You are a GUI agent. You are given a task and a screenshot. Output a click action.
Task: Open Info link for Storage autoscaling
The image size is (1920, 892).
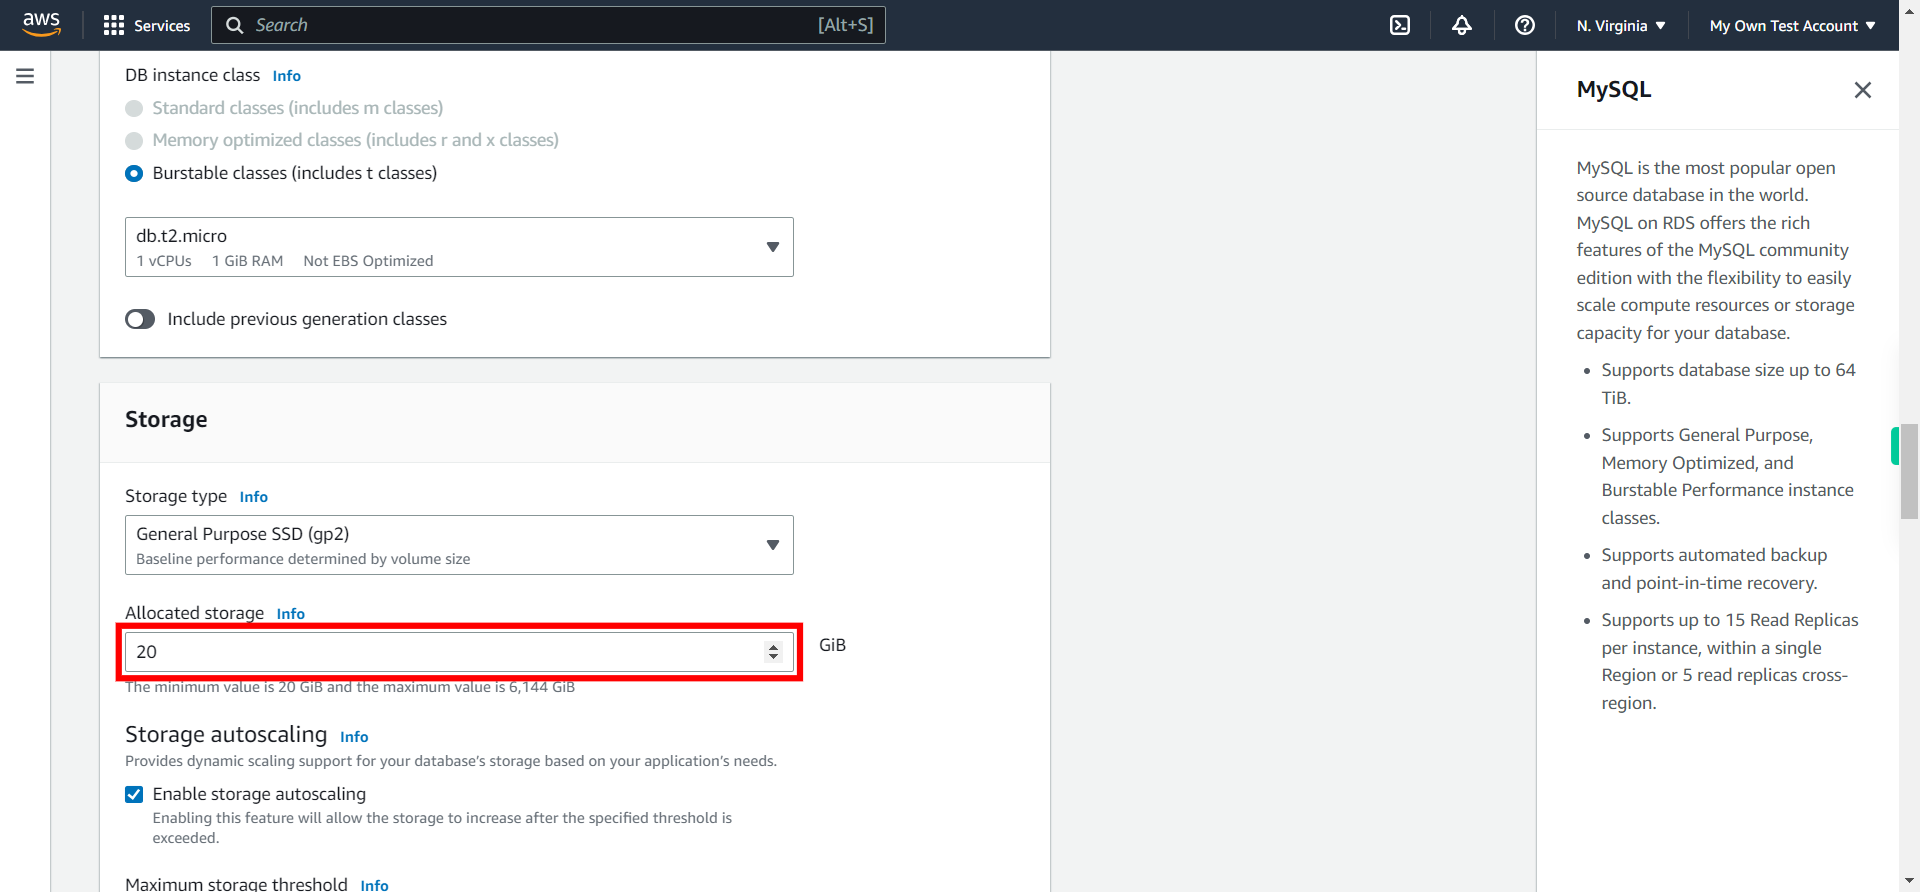click(x=354, y=737)
